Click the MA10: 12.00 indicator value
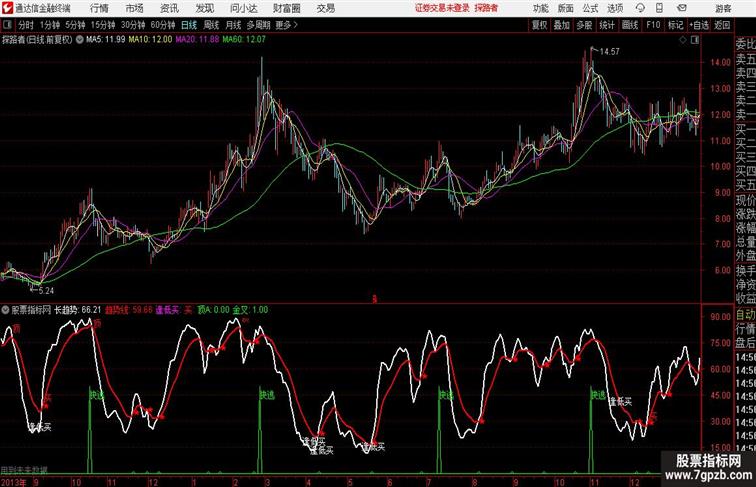The height and width of the screenshot is (487, 756). (x=150, y=40)
